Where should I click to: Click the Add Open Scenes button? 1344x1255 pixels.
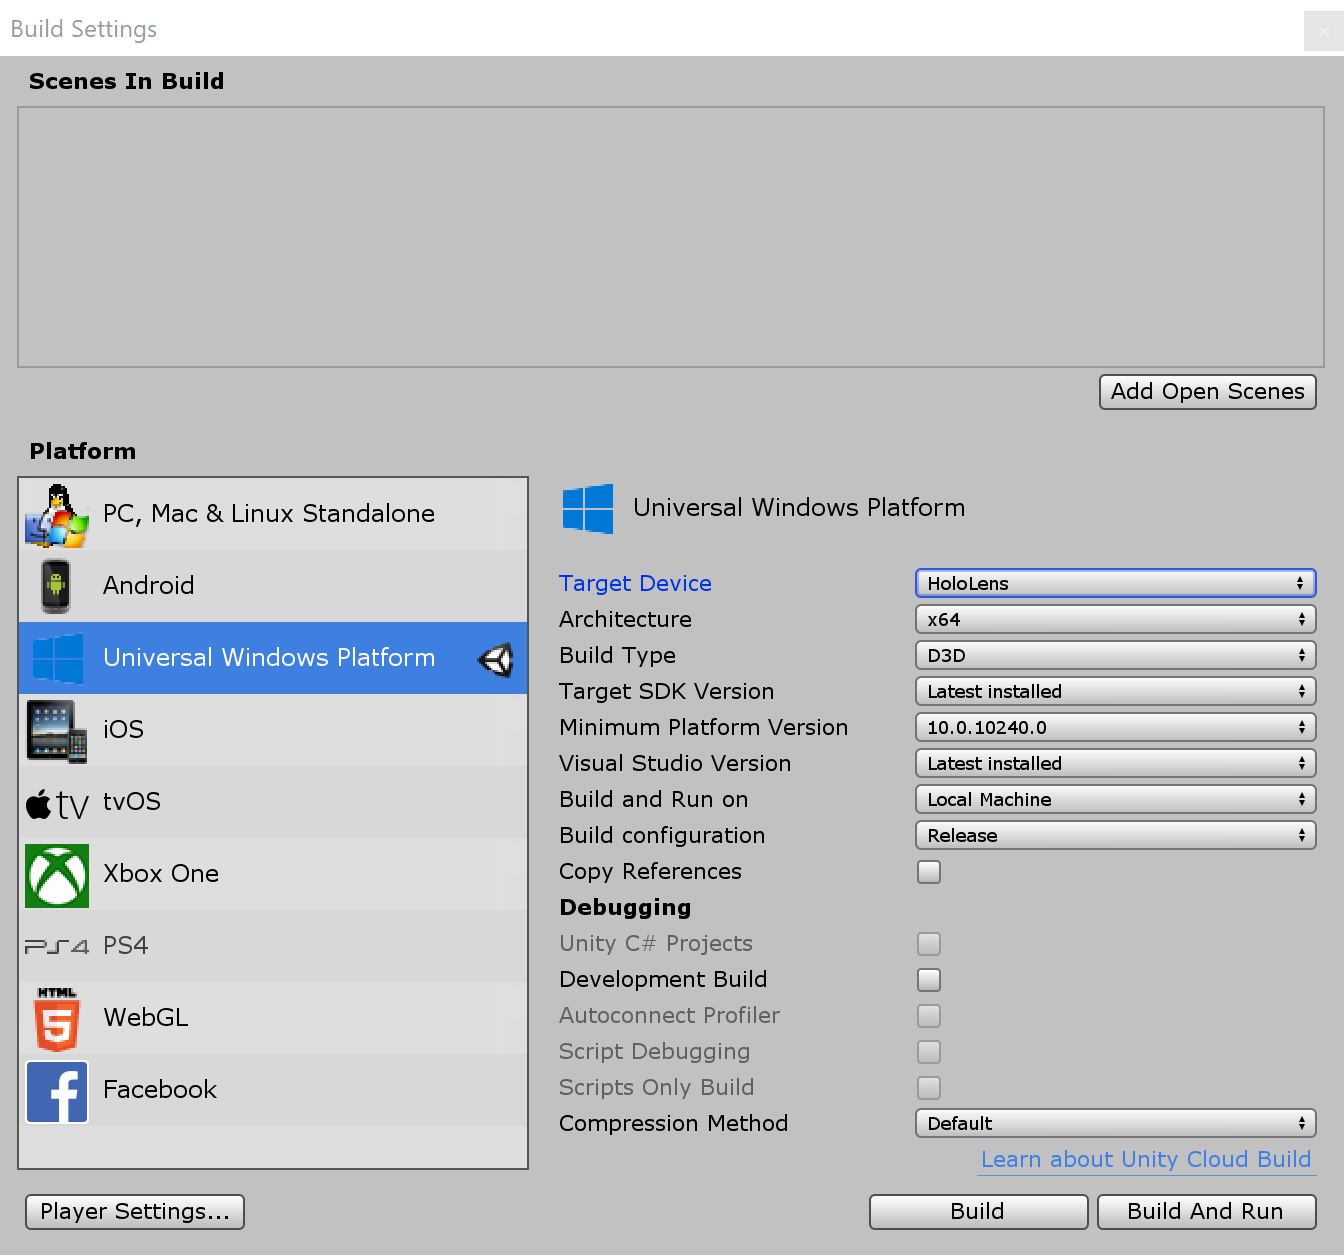1208,392
